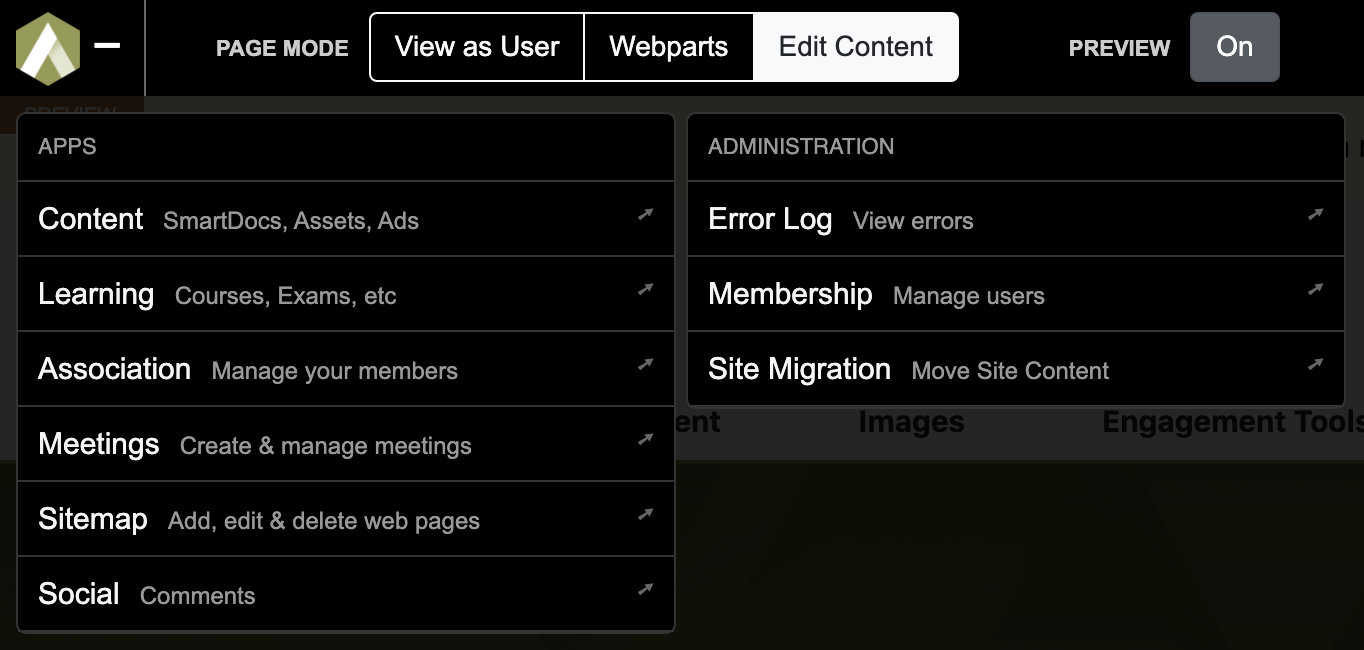The width and height of the screenshot is (1364, 650).
Task: Click the 'Courses, Exams, etc' description
Action: click(x=285, y=296)
